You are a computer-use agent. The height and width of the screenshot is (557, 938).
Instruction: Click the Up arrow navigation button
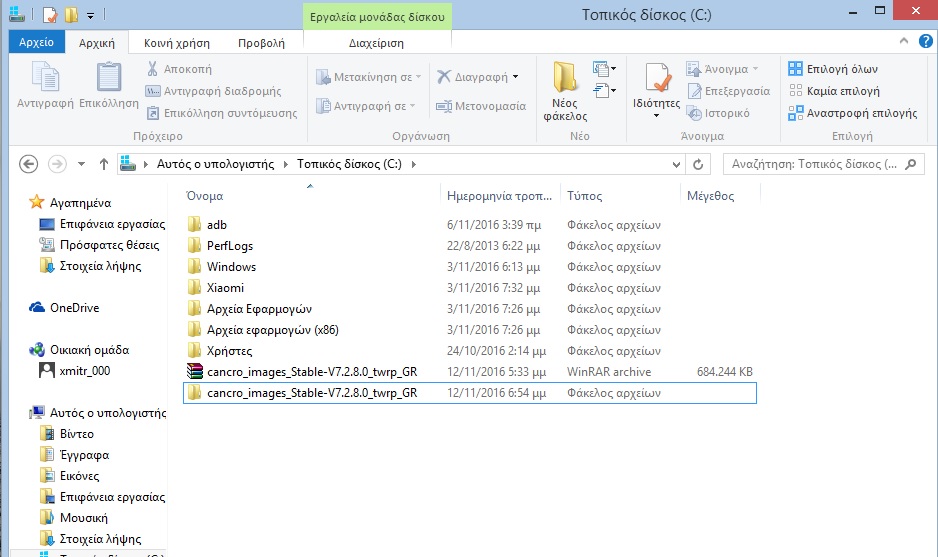tap(104, 164)
